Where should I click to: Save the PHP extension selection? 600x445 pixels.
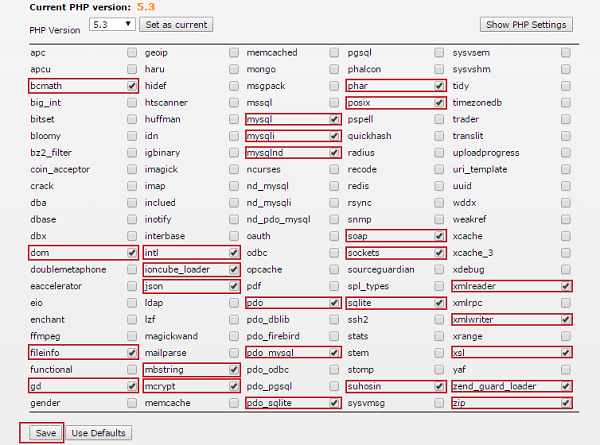pyautogui.click(x=46, y=433)
